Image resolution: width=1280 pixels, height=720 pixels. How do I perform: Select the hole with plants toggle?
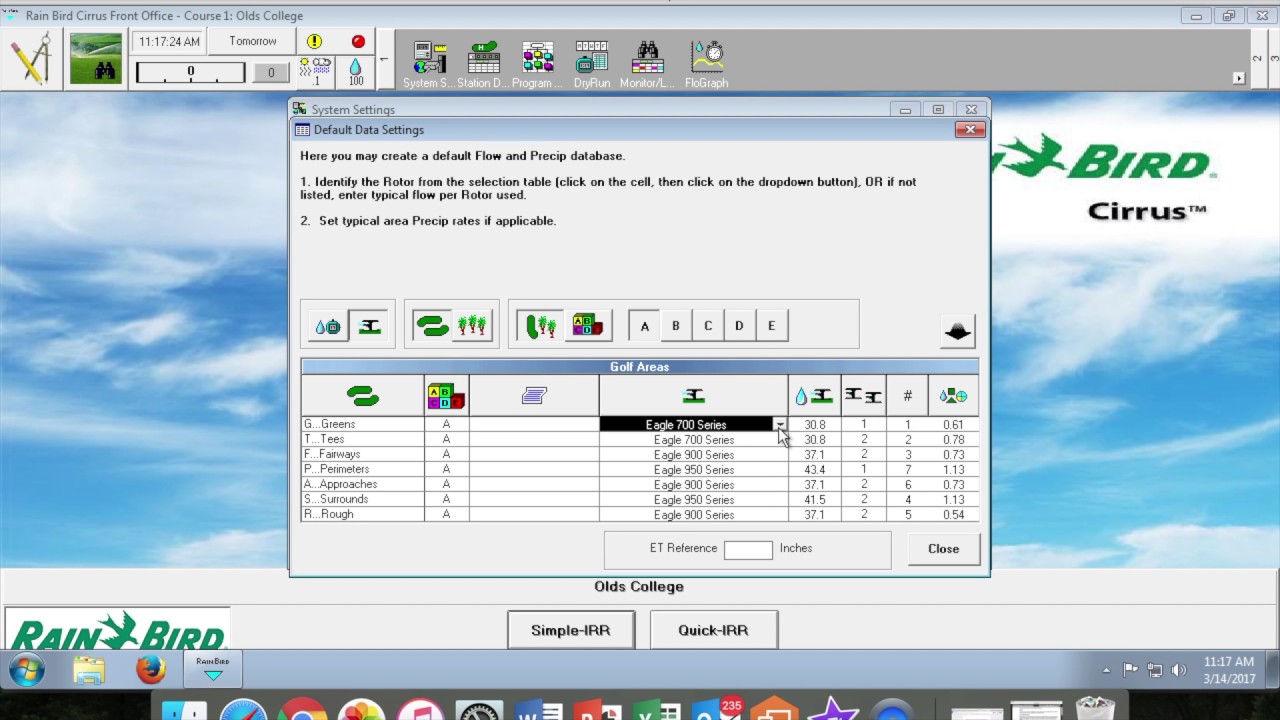pyautogui.click(x=540, y=326)
